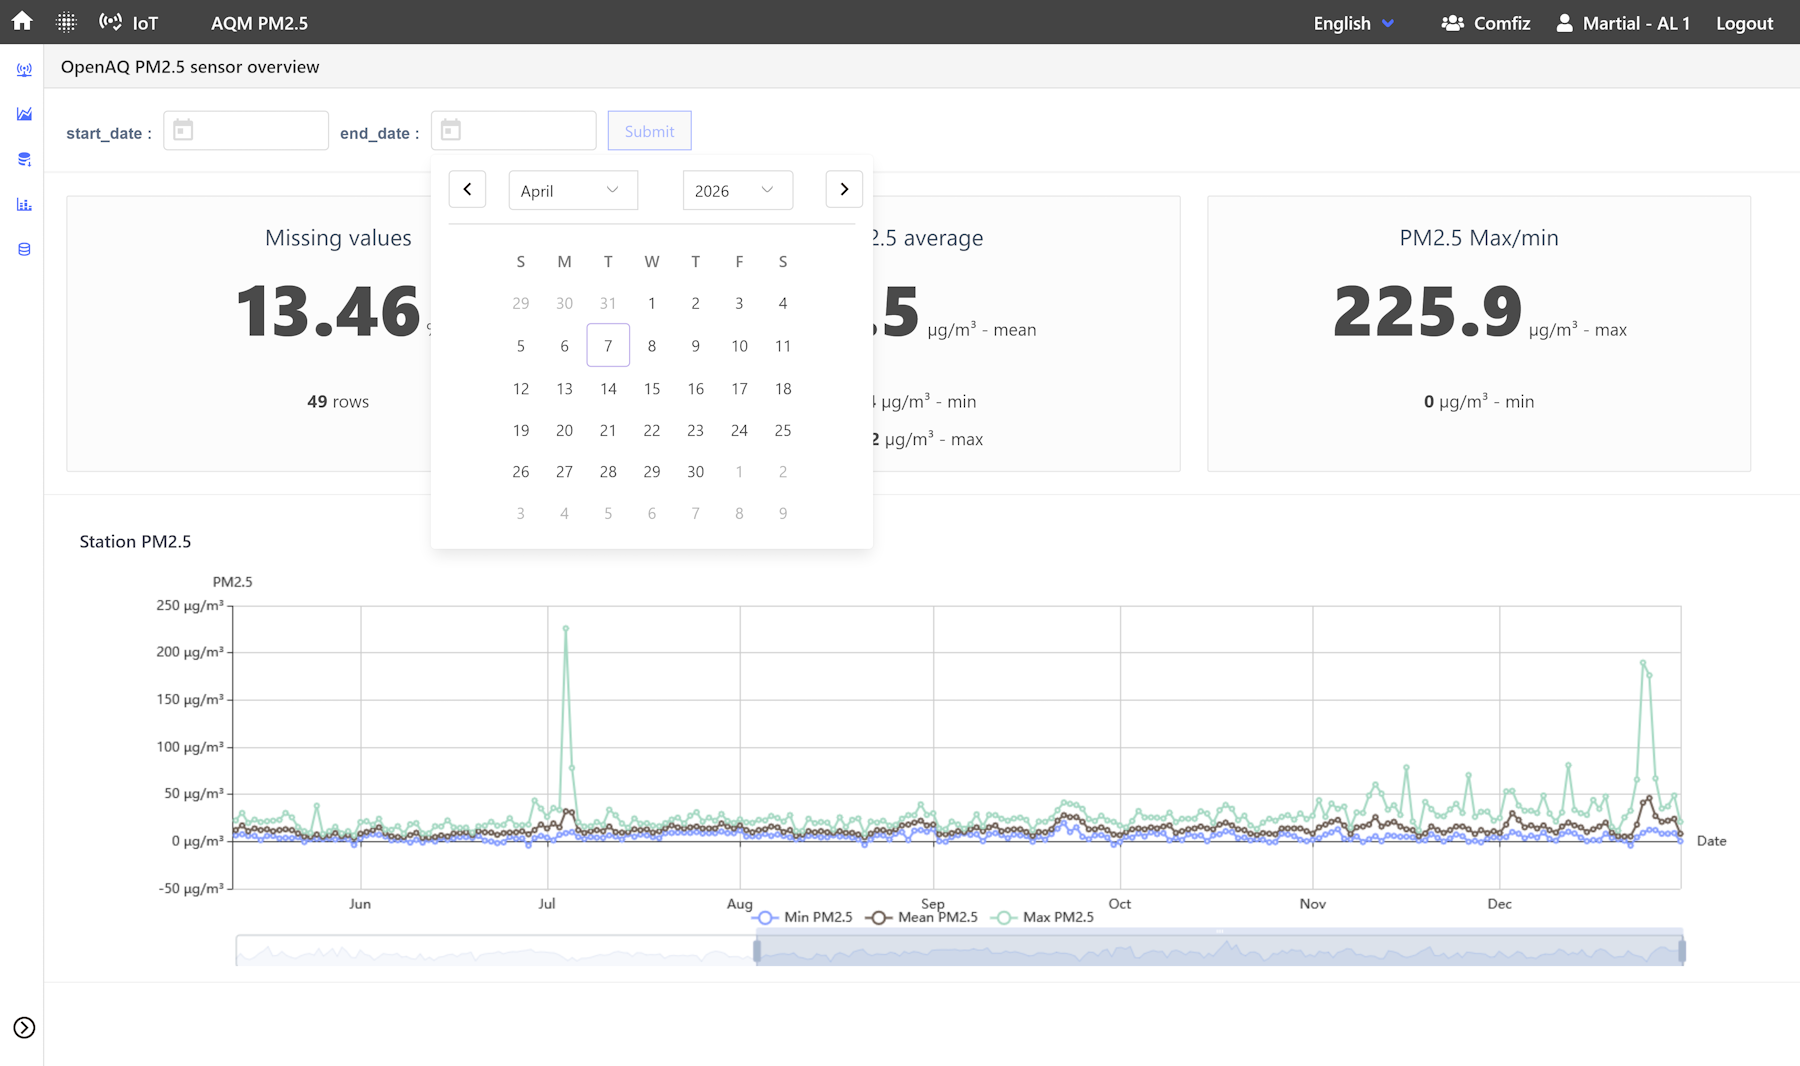The image size is (1800, 1066).
Task: Expand sidebar with circled arrow icon
Action: [24, 1027]
